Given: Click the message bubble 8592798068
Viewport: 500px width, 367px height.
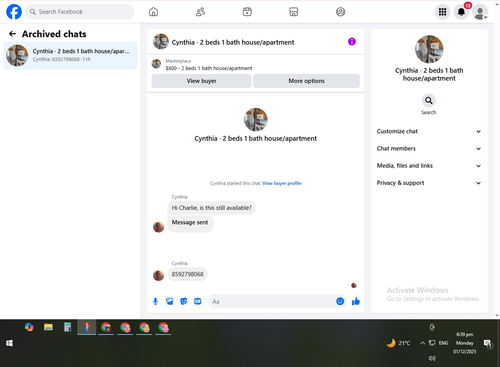Looking at the screenshot, I should point(188,274).
